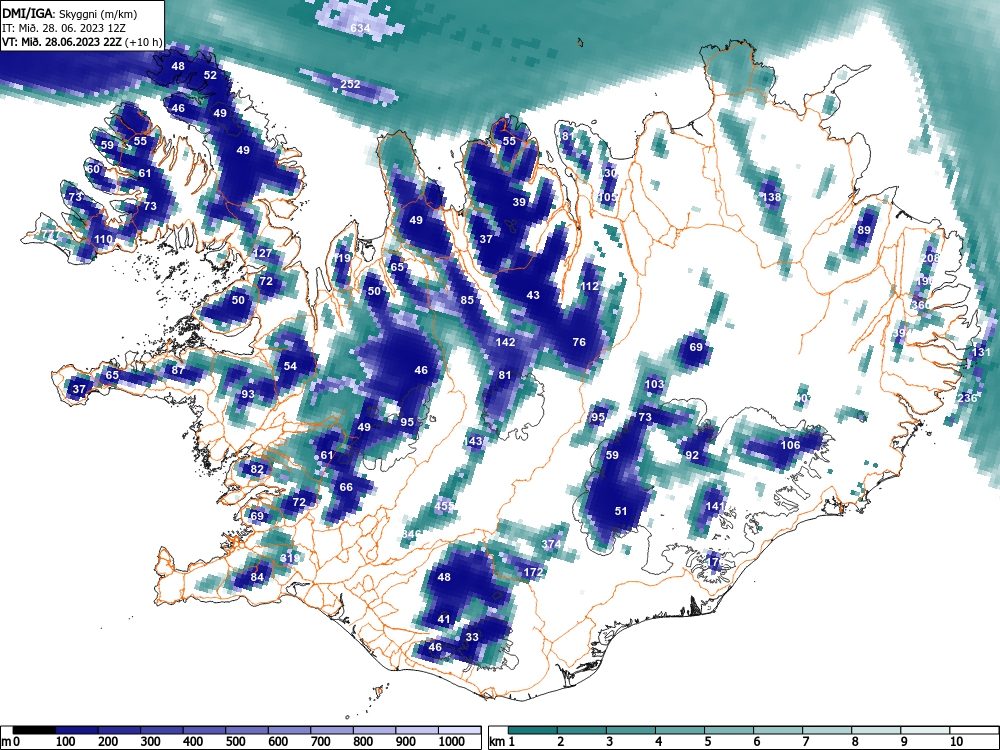Pick the dark teal swatch between km 1 and 2
The image size is (1000, 750).
coord(533,730)
